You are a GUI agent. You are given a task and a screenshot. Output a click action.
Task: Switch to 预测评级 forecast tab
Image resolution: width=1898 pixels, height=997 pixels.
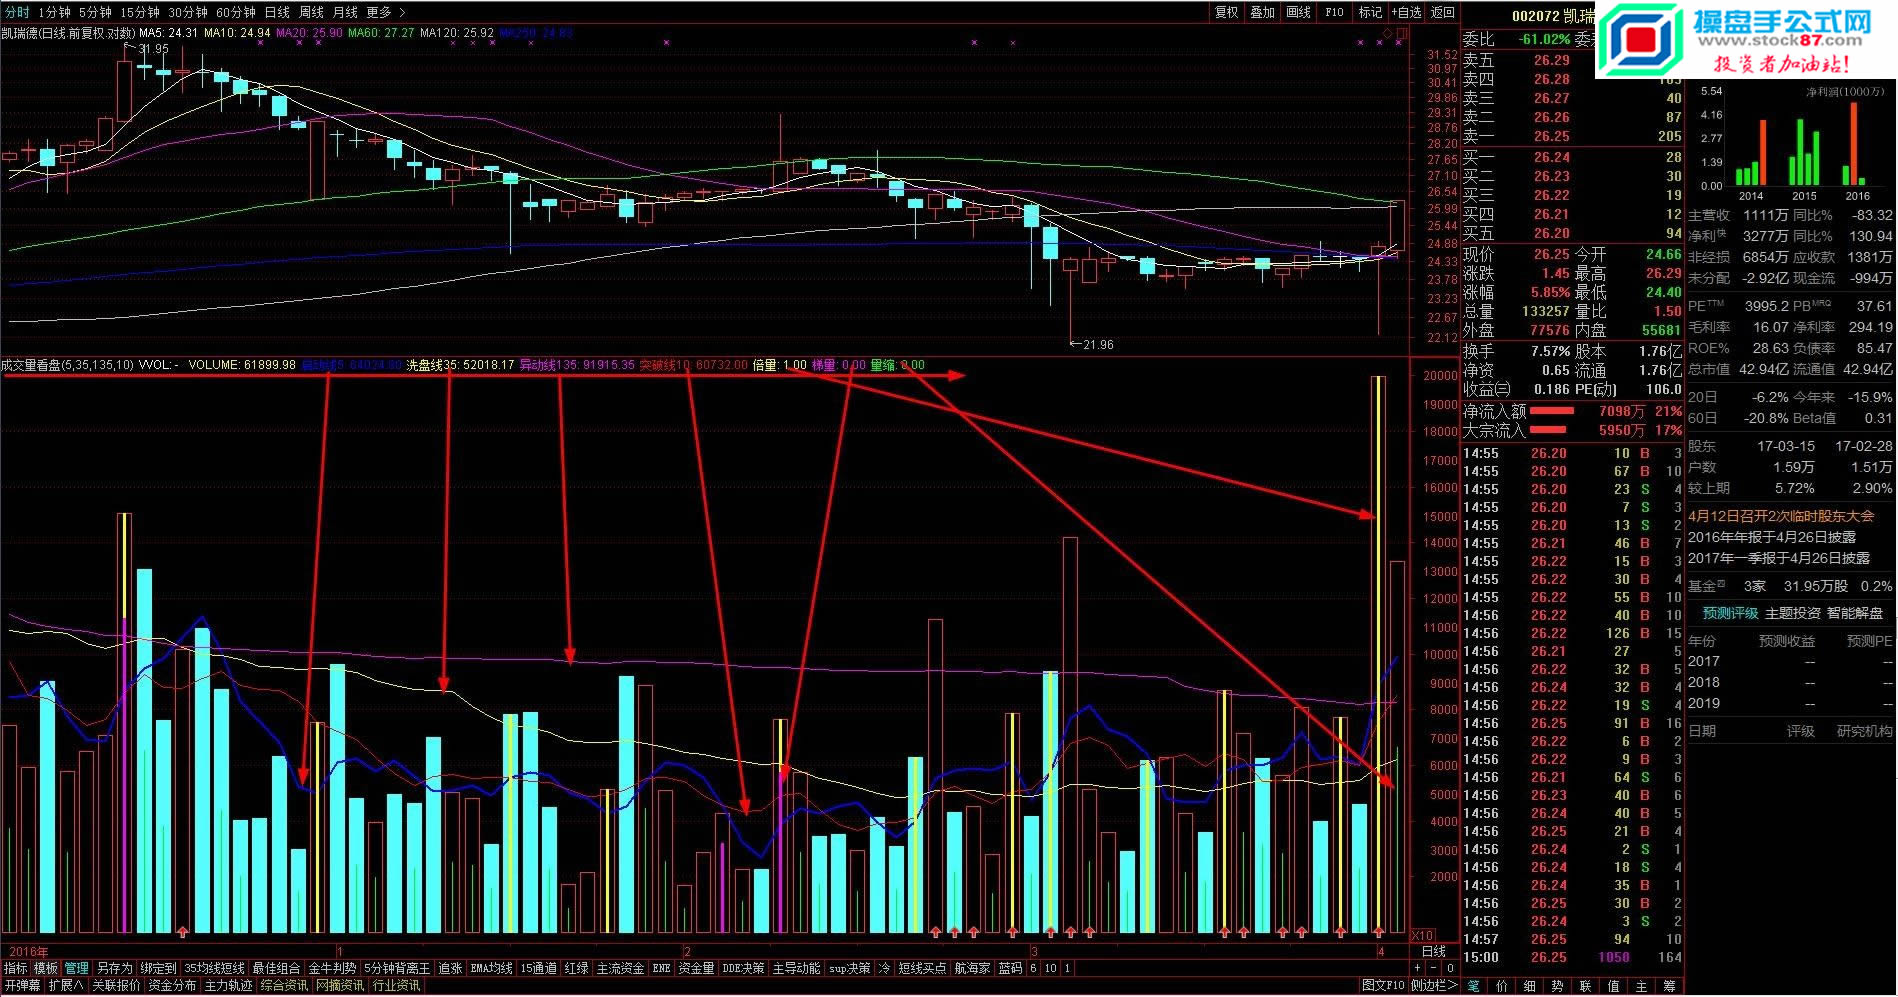coord(1730,613)
